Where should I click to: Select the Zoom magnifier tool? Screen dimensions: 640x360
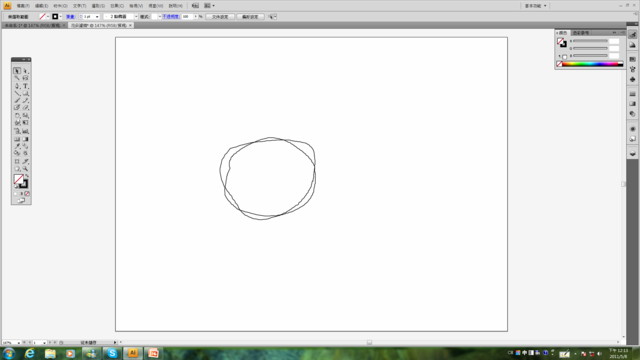(x=25, y=169)
